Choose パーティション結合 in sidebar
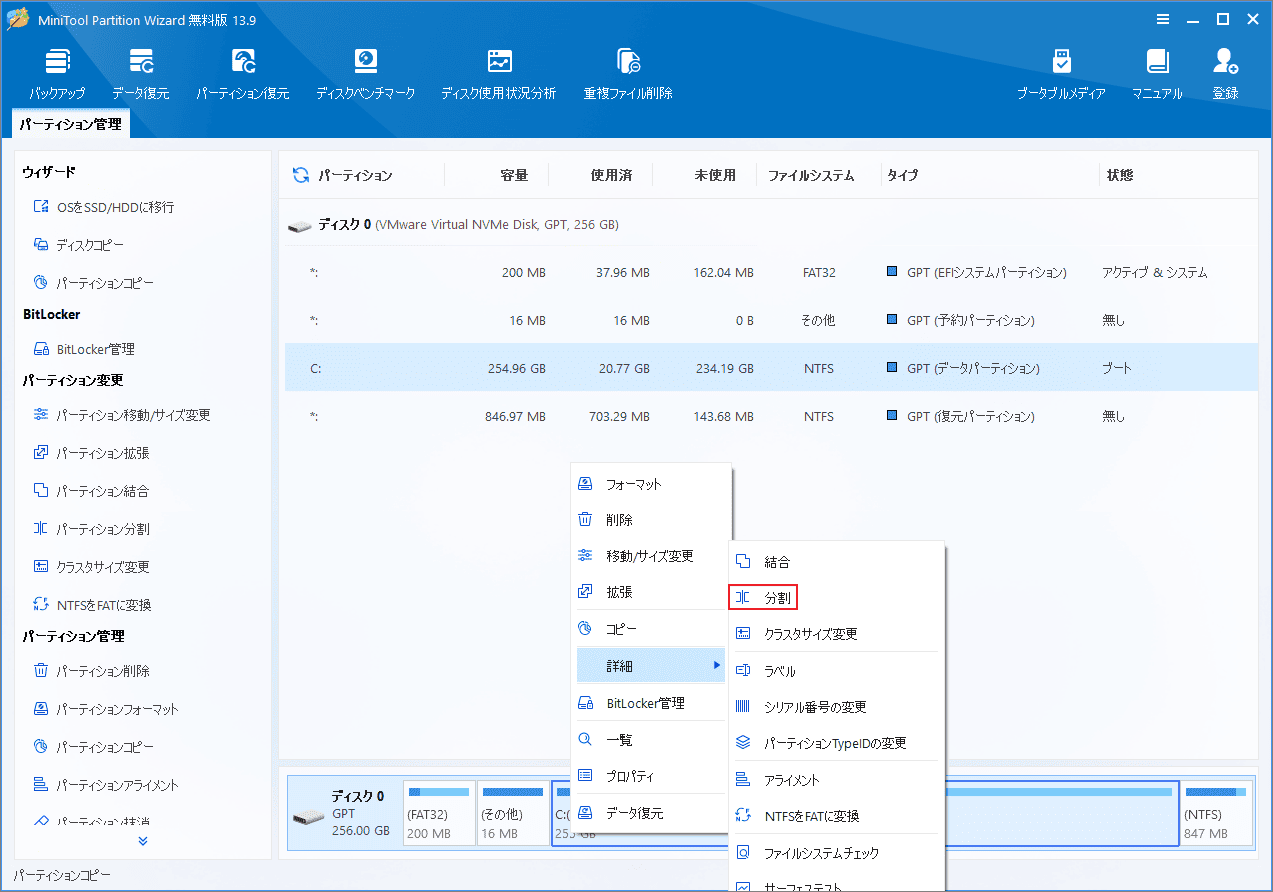Screen dimensions: 1273x892 (91, 491)
